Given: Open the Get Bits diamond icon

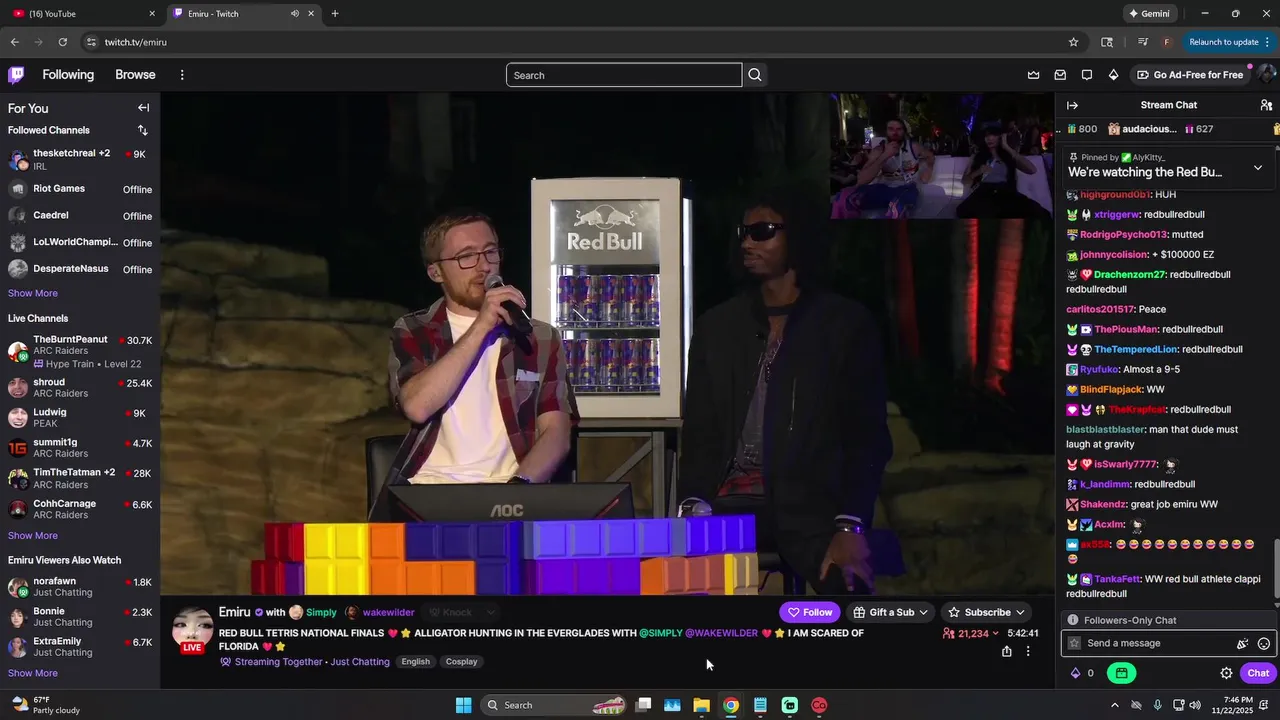Looking at the screenshot, I should click(x=1113, y=75).
